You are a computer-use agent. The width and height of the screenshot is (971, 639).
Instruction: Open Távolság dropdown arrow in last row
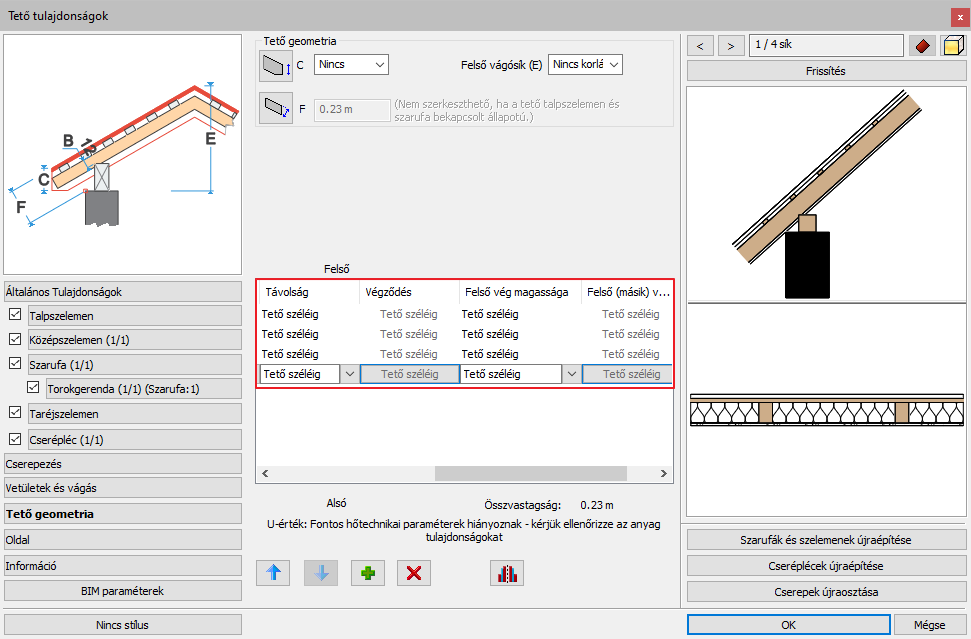point(350,374)
